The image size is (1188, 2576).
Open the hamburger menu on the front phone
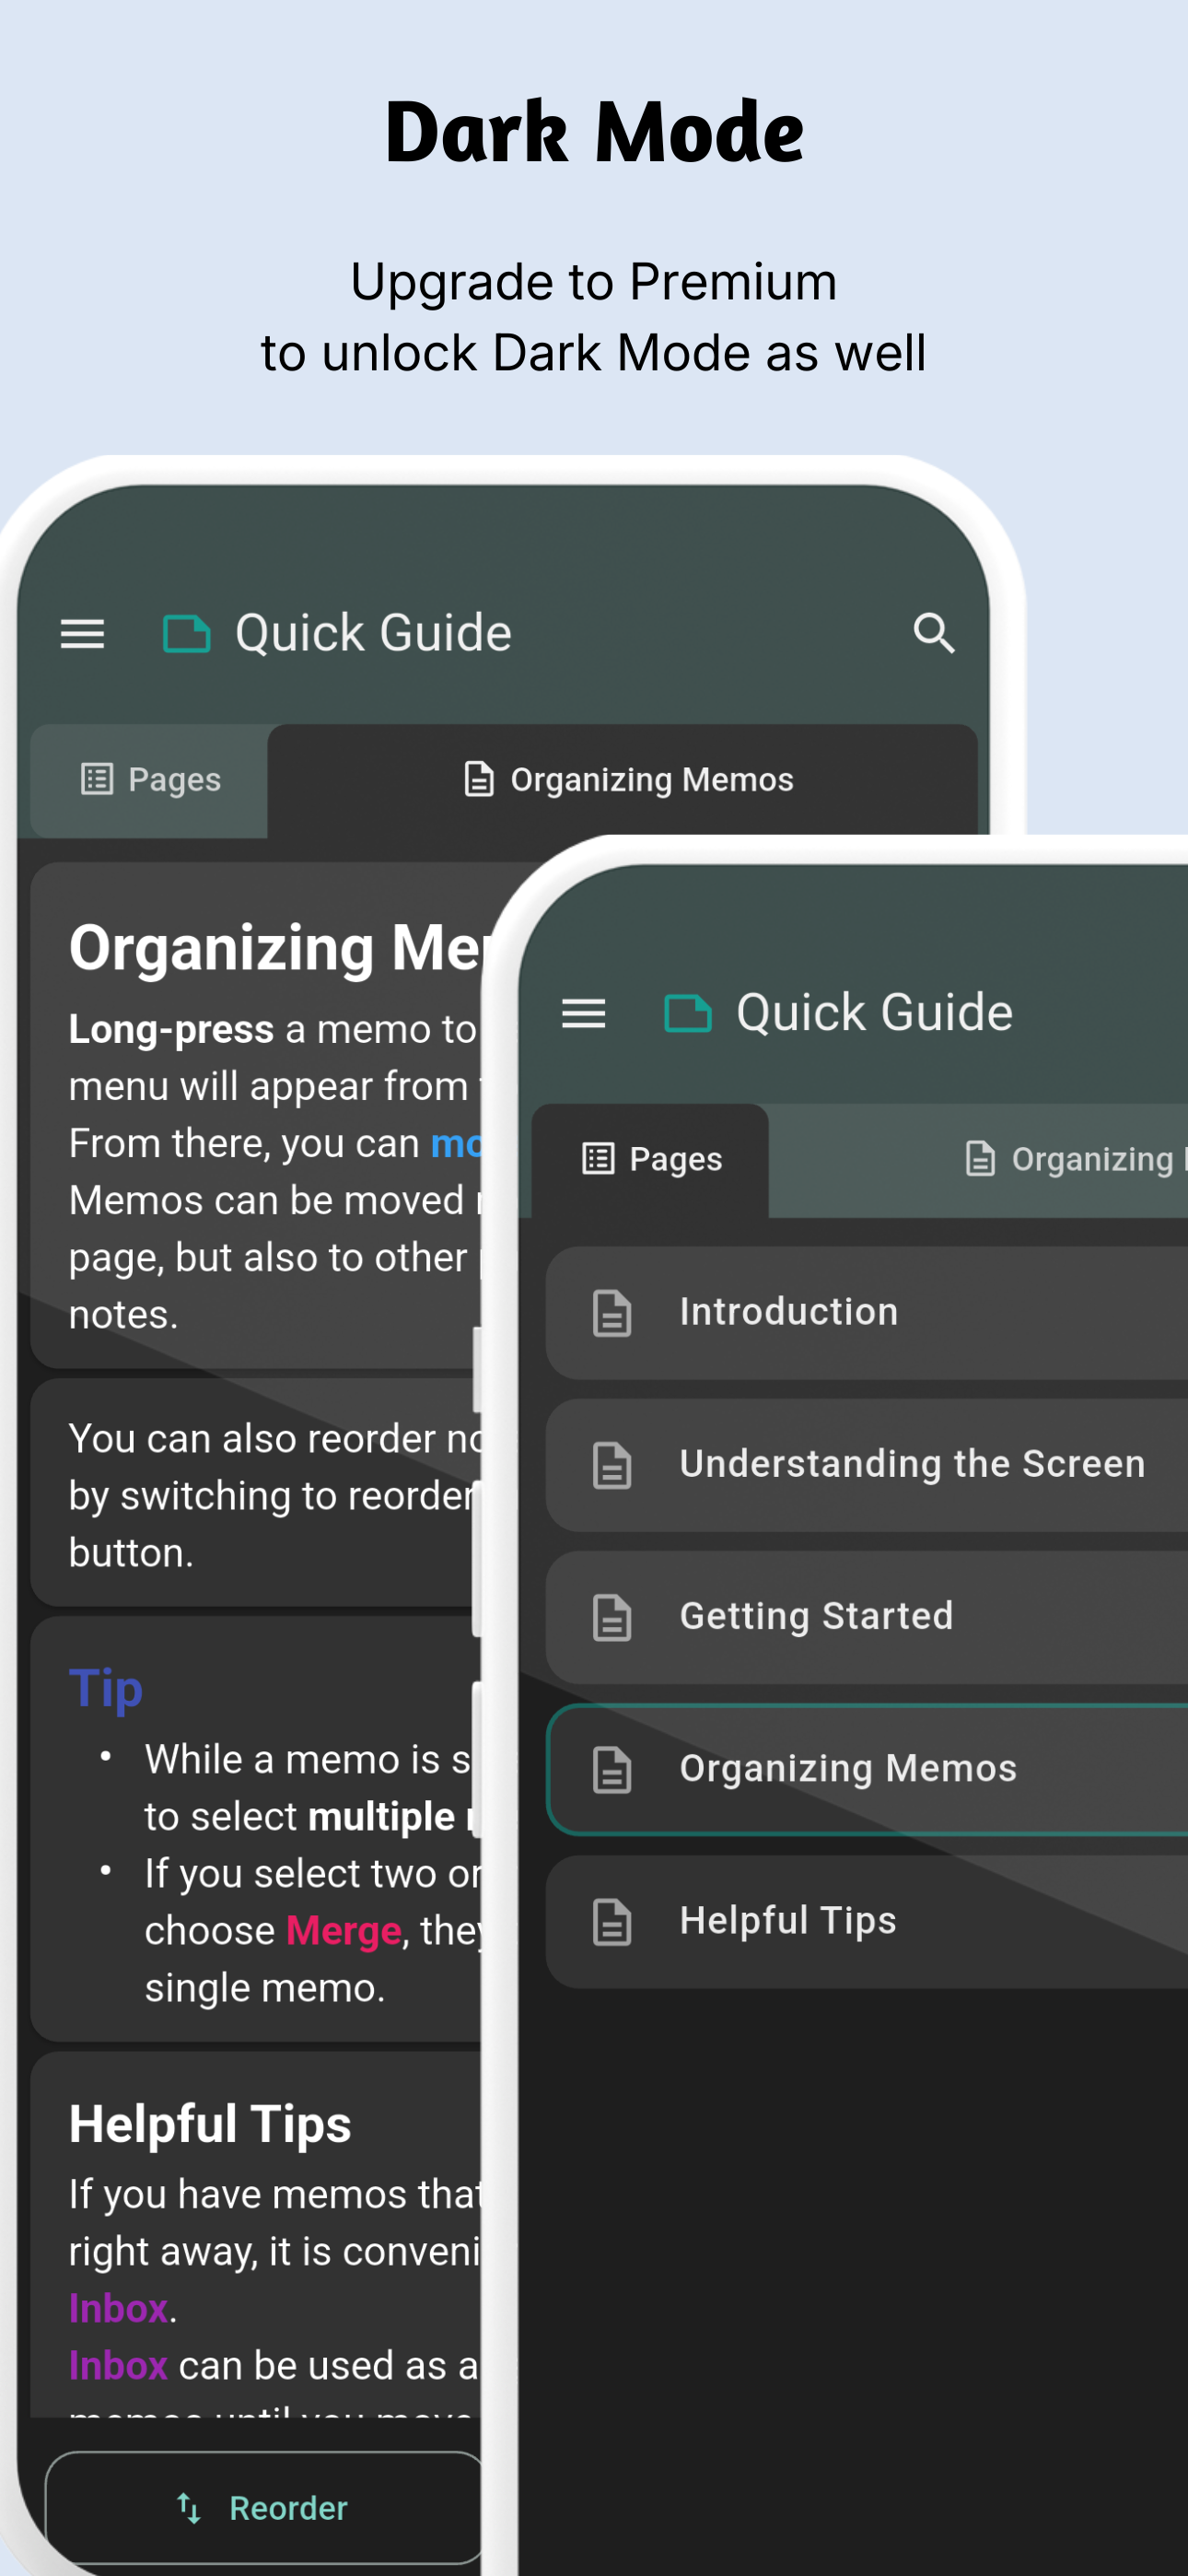coord(584,1013)
